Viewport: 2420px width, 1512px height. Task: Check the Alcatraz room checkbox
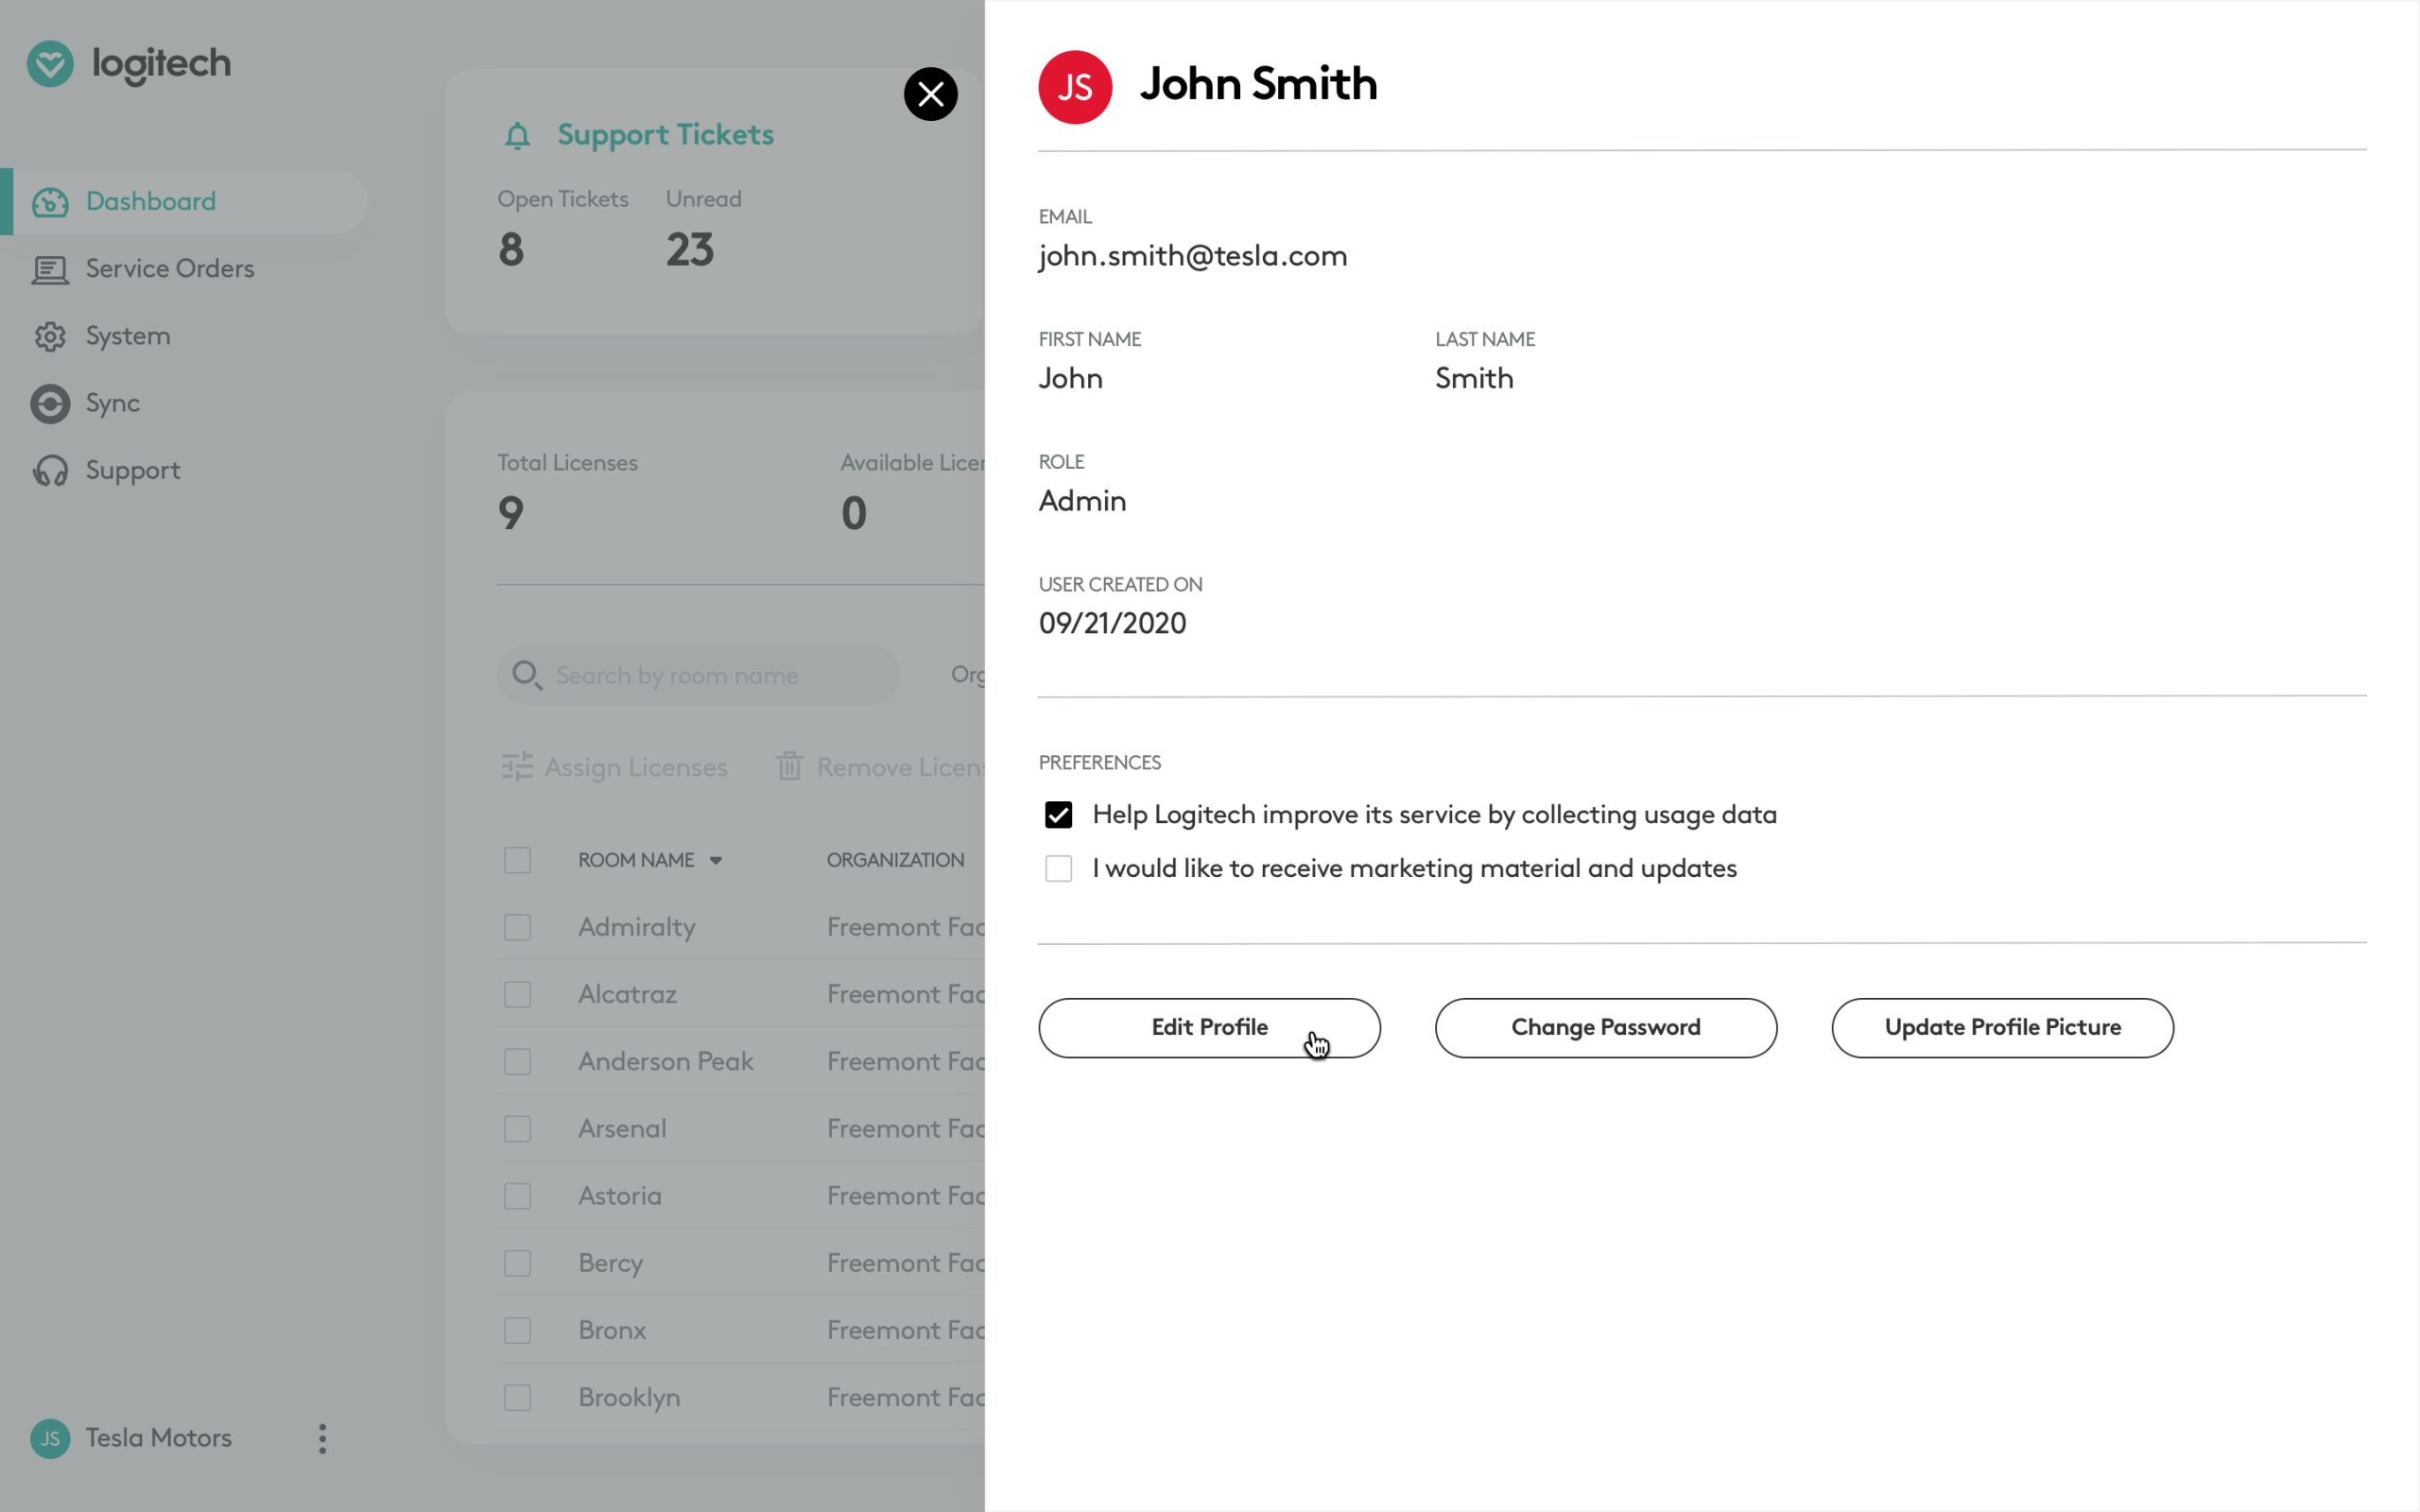[517, 994]
